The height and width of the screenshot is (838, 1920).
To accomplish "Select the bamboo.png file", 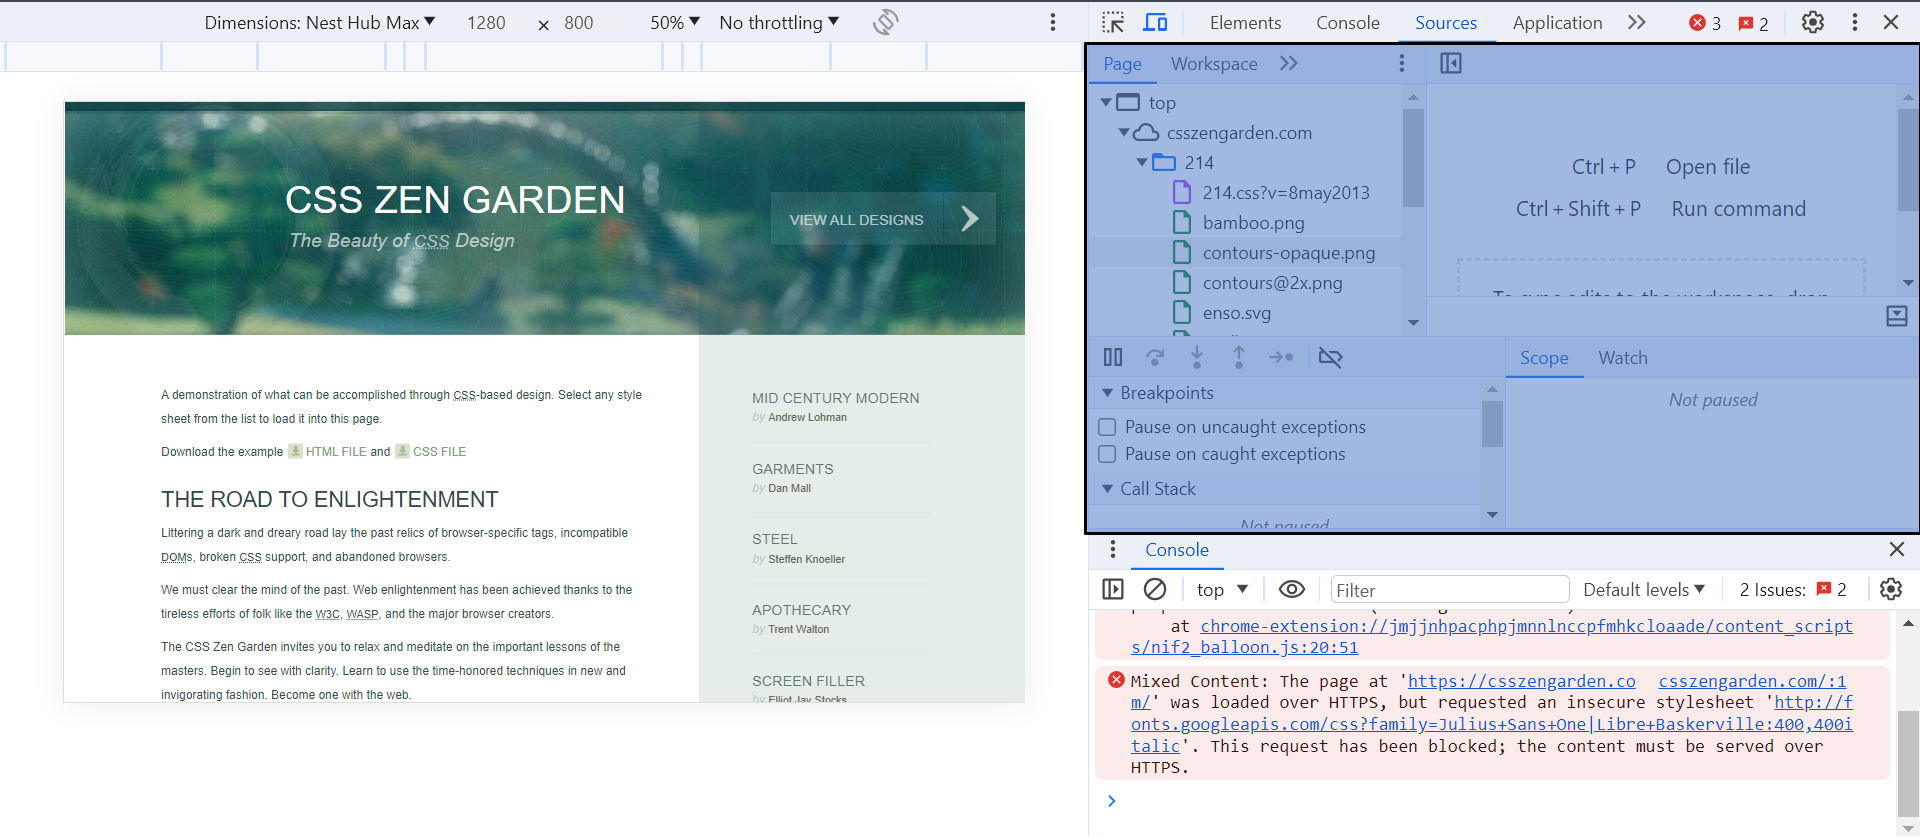I will coord(1253,223).
